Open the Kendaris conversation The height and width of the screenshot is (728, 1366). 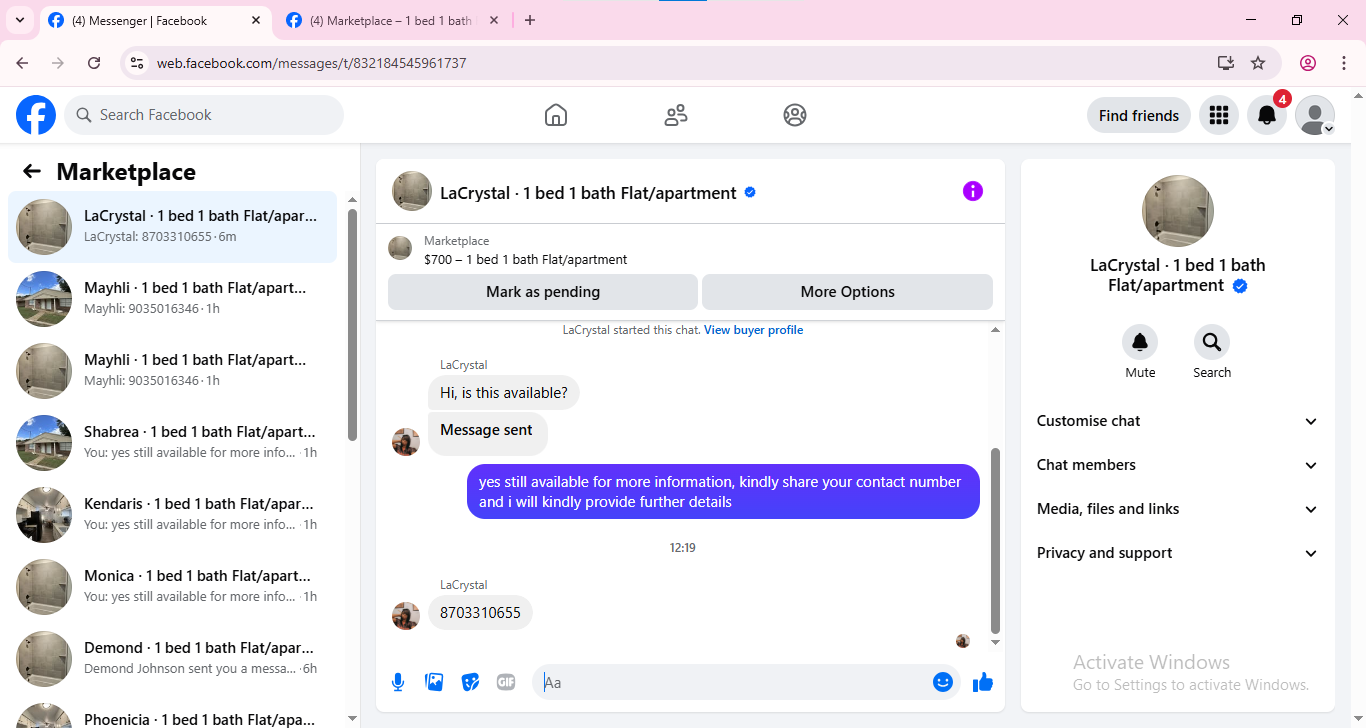[172, 515]
